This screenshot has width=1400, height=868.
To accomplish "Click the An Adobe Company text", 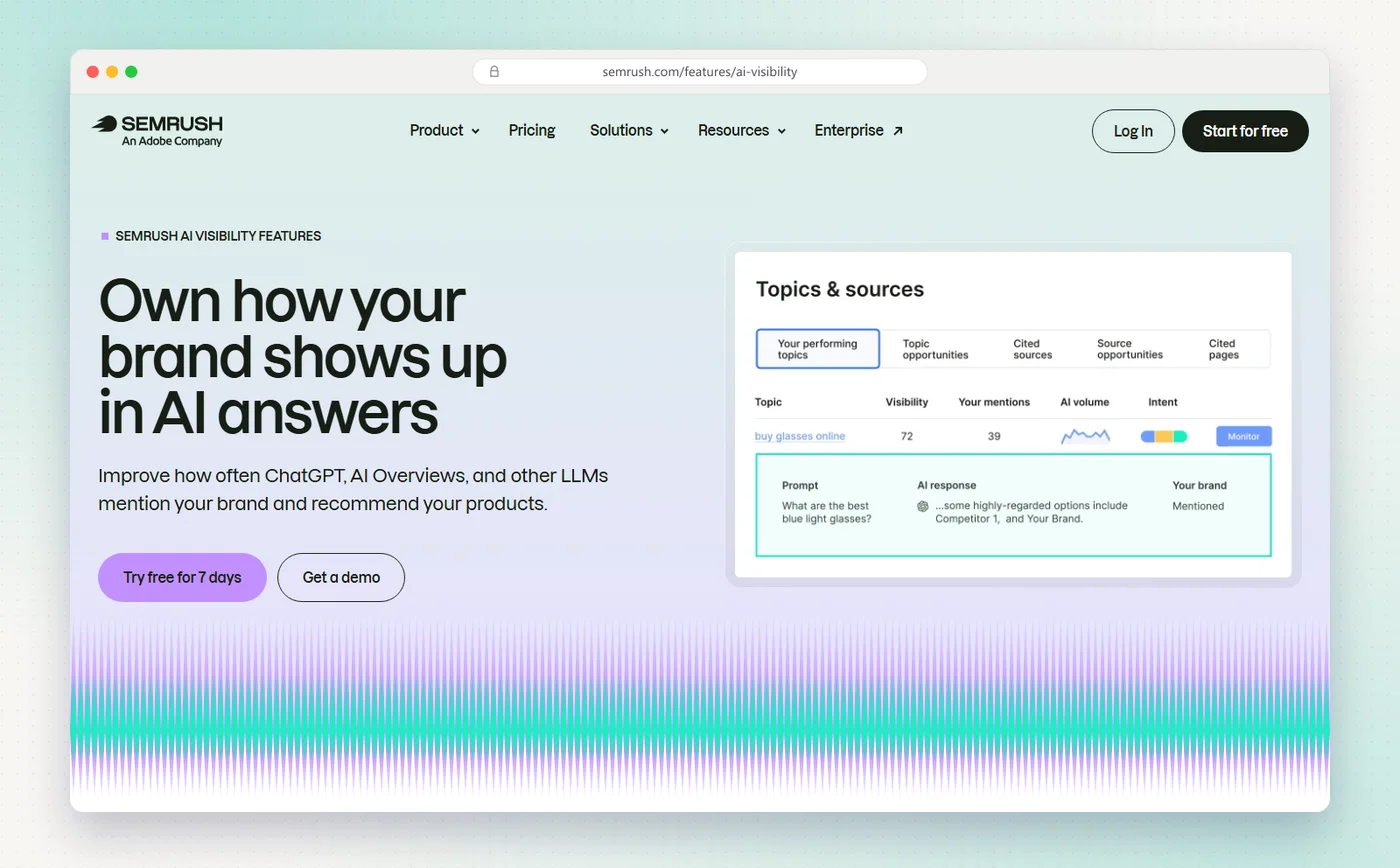I will pos(172,141).
